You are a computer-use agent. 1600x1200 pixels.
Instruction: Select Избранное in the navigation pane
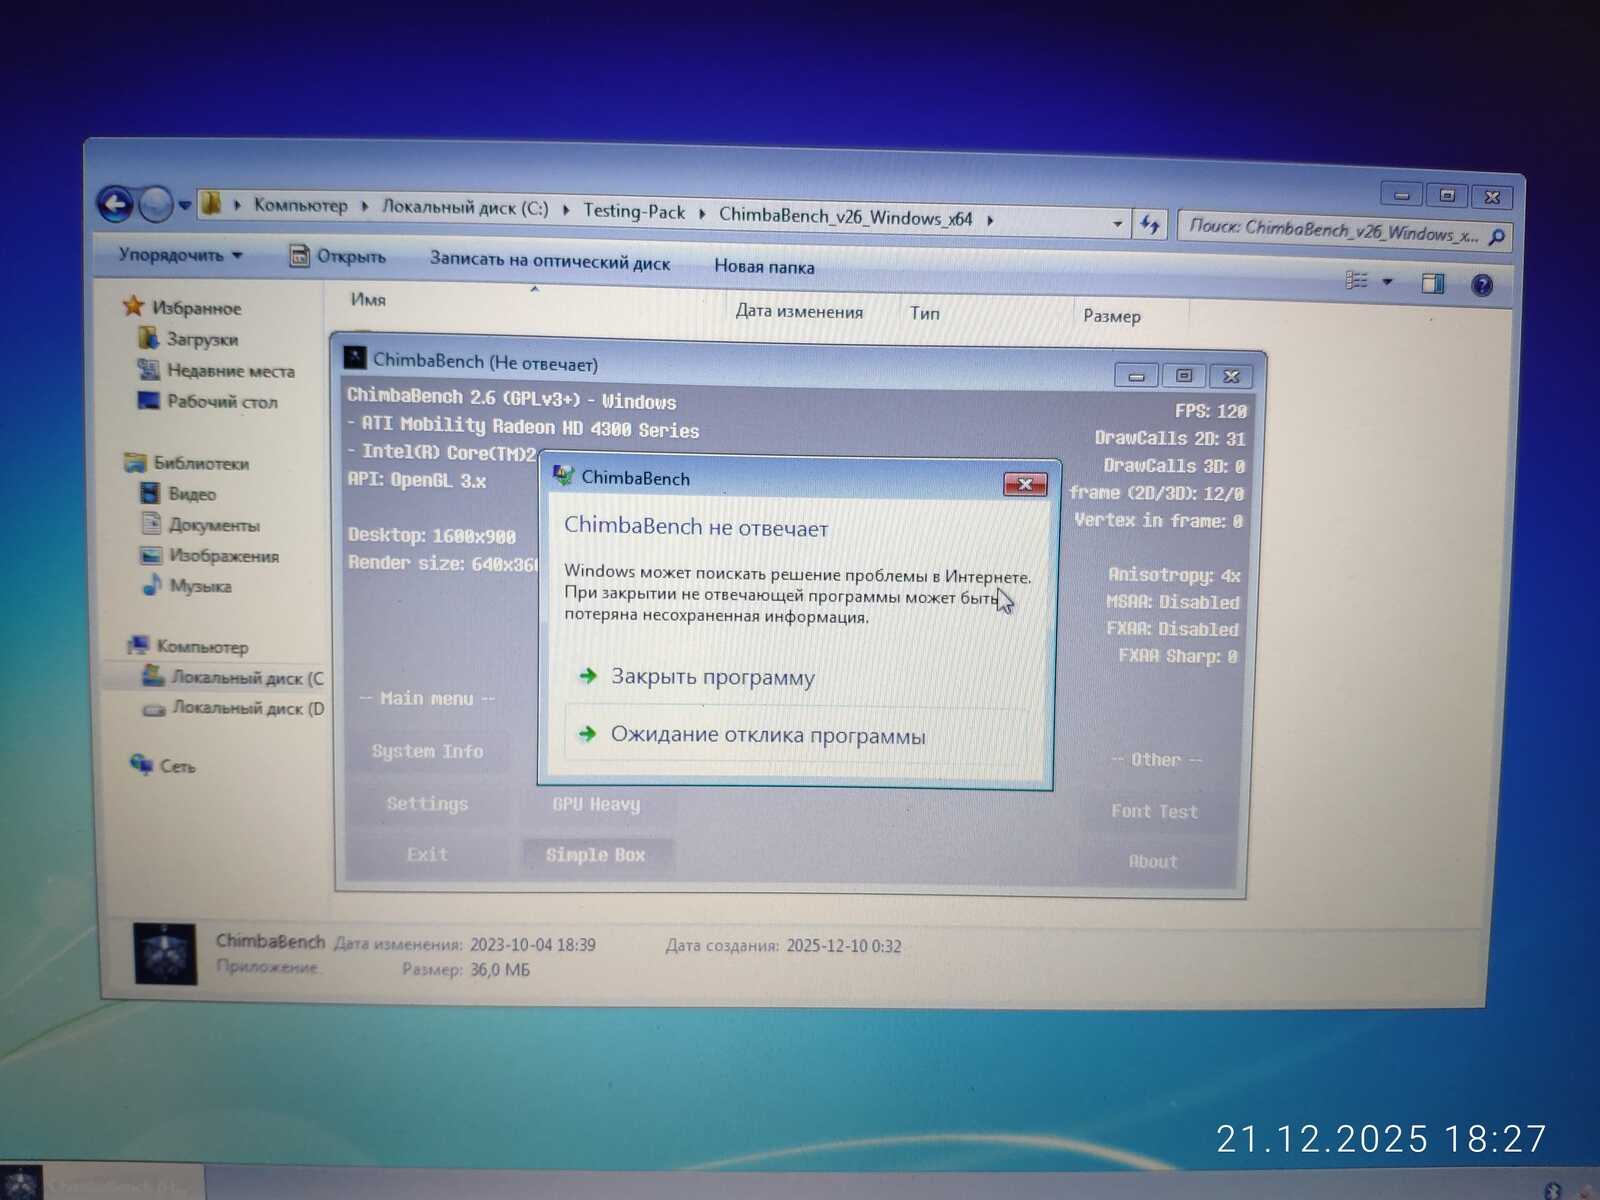[183, 307]
